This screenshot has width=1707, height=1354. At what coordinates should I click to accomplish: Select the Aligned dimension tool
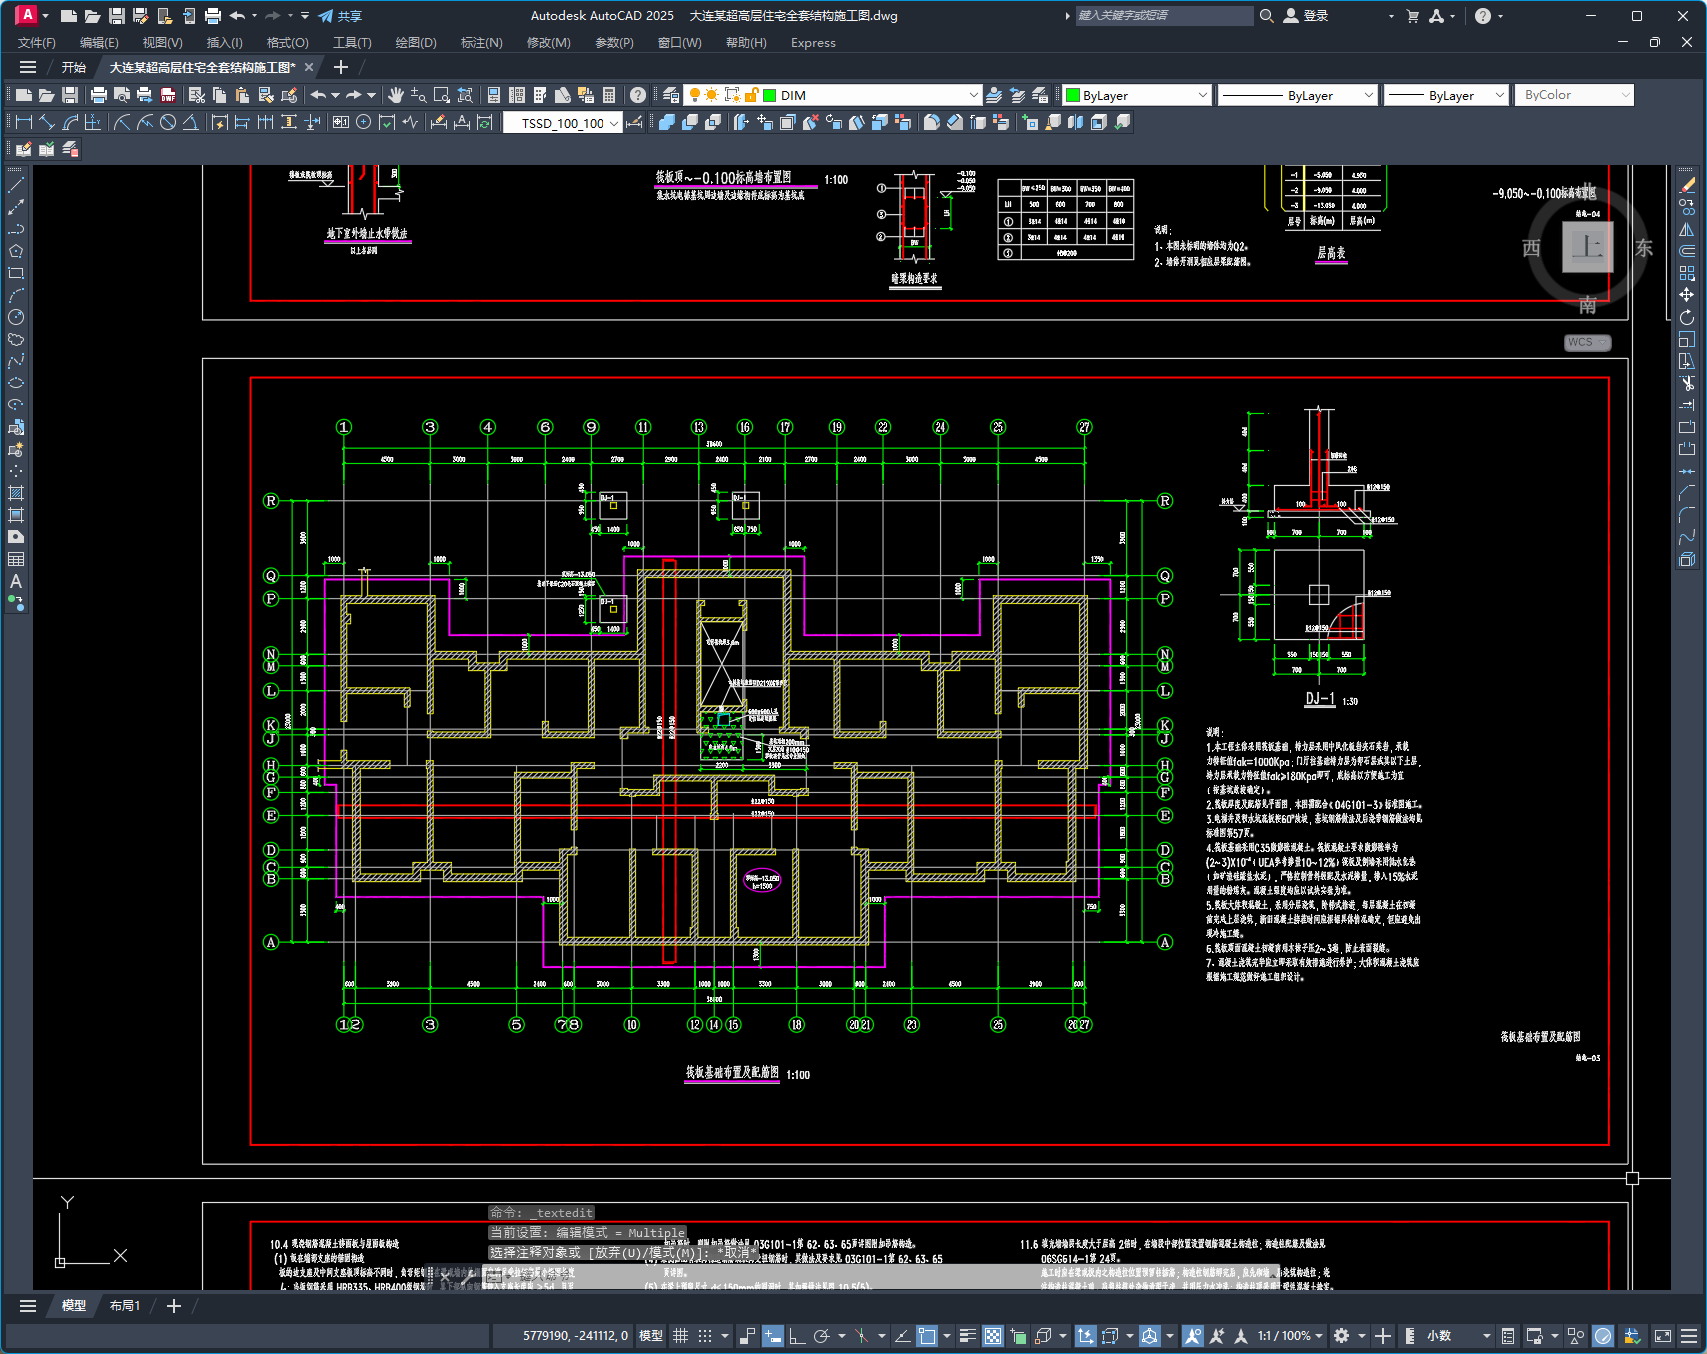tap(47, 122)
